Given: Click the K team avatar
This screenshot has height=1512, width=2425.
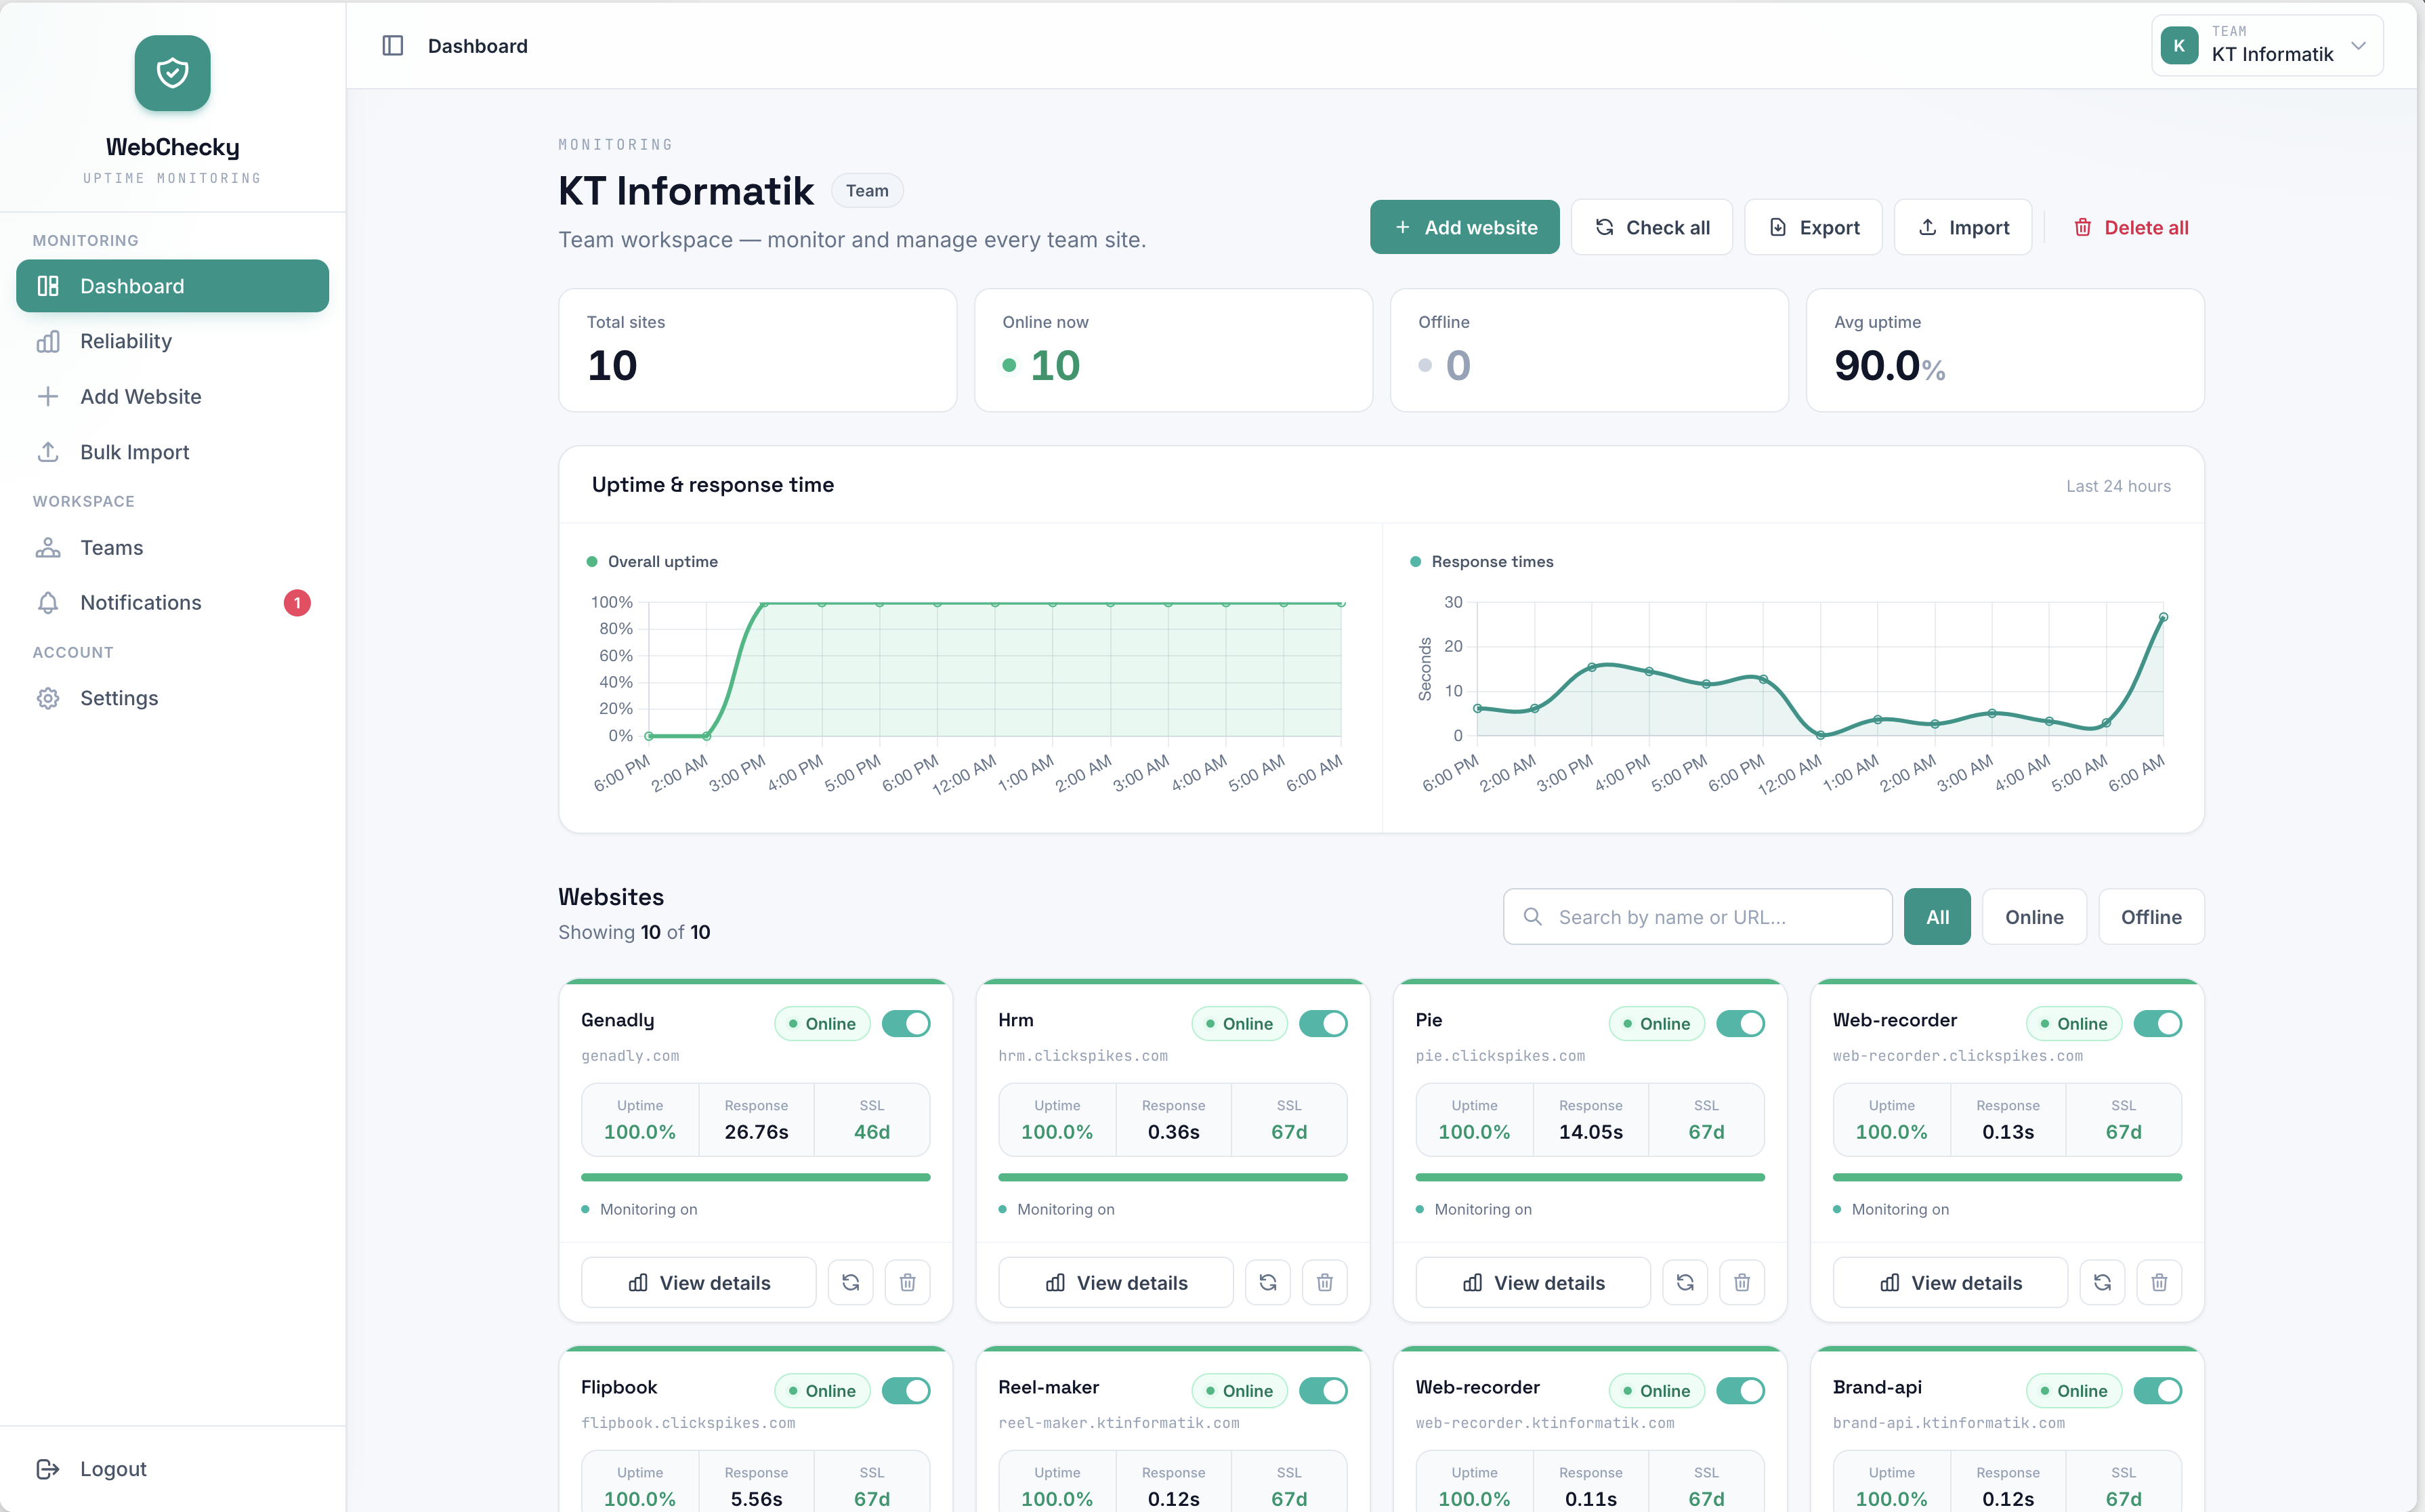Looking at the screenshot, I should click(x=2179, y=46).
